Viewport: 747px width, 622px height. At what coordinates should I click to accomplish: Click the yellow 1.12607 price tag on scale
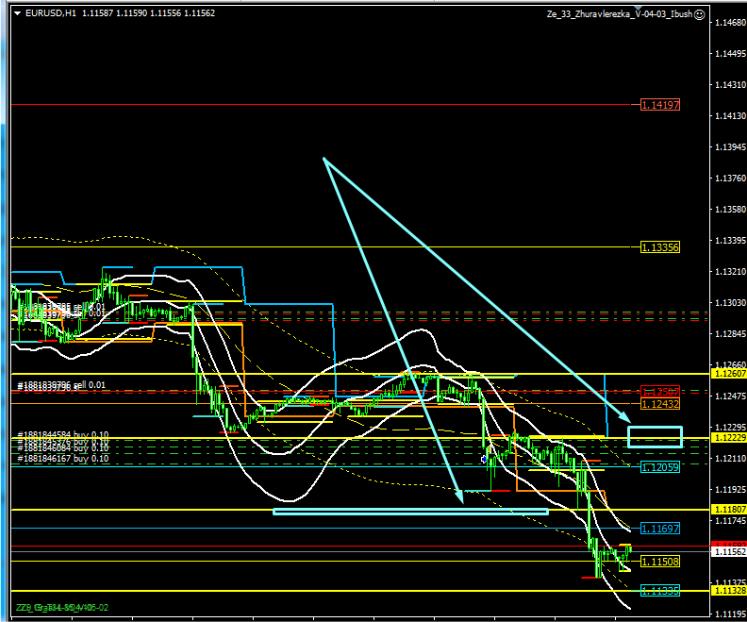coord(727,373)
